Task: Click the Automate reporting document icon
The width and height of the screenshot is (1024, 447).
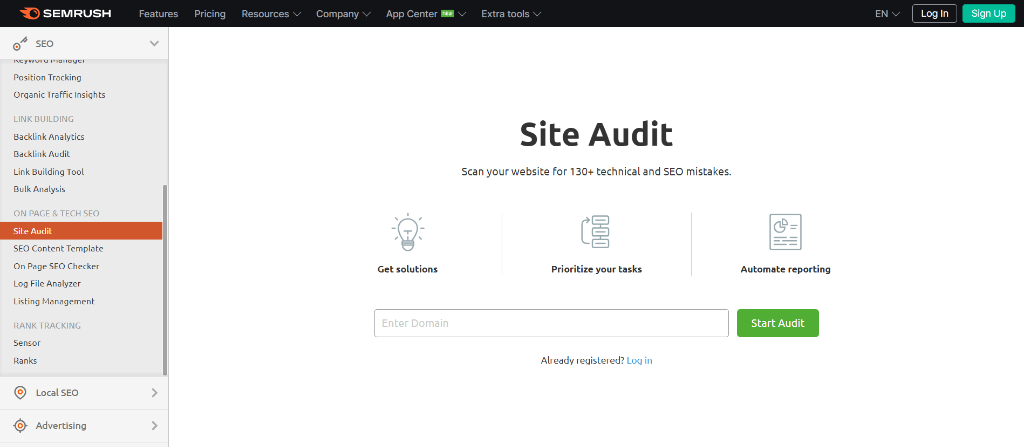Action: coord(785,231)
